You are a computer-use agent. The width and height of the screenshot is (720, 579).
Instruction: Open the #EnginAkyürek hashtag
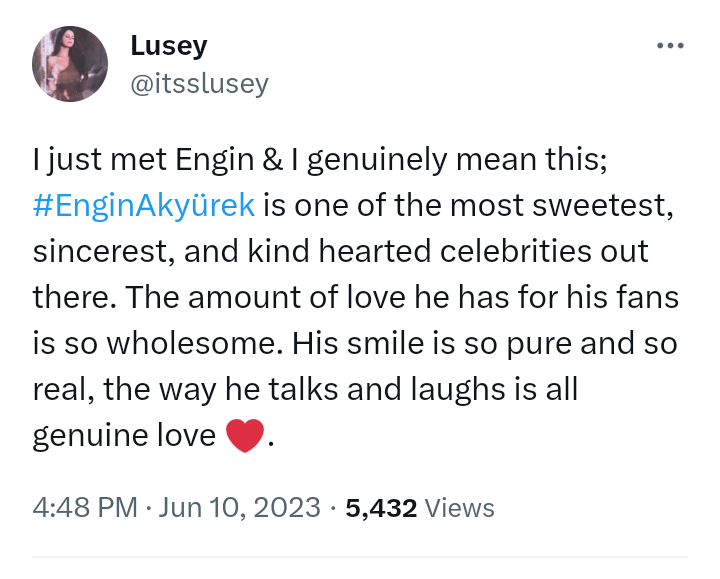[x=144, y=206]
